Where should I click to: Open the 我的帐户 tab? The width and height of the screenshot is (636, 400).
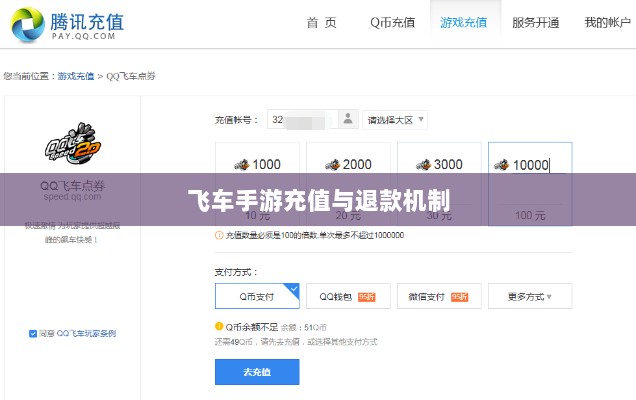[607, 23]
